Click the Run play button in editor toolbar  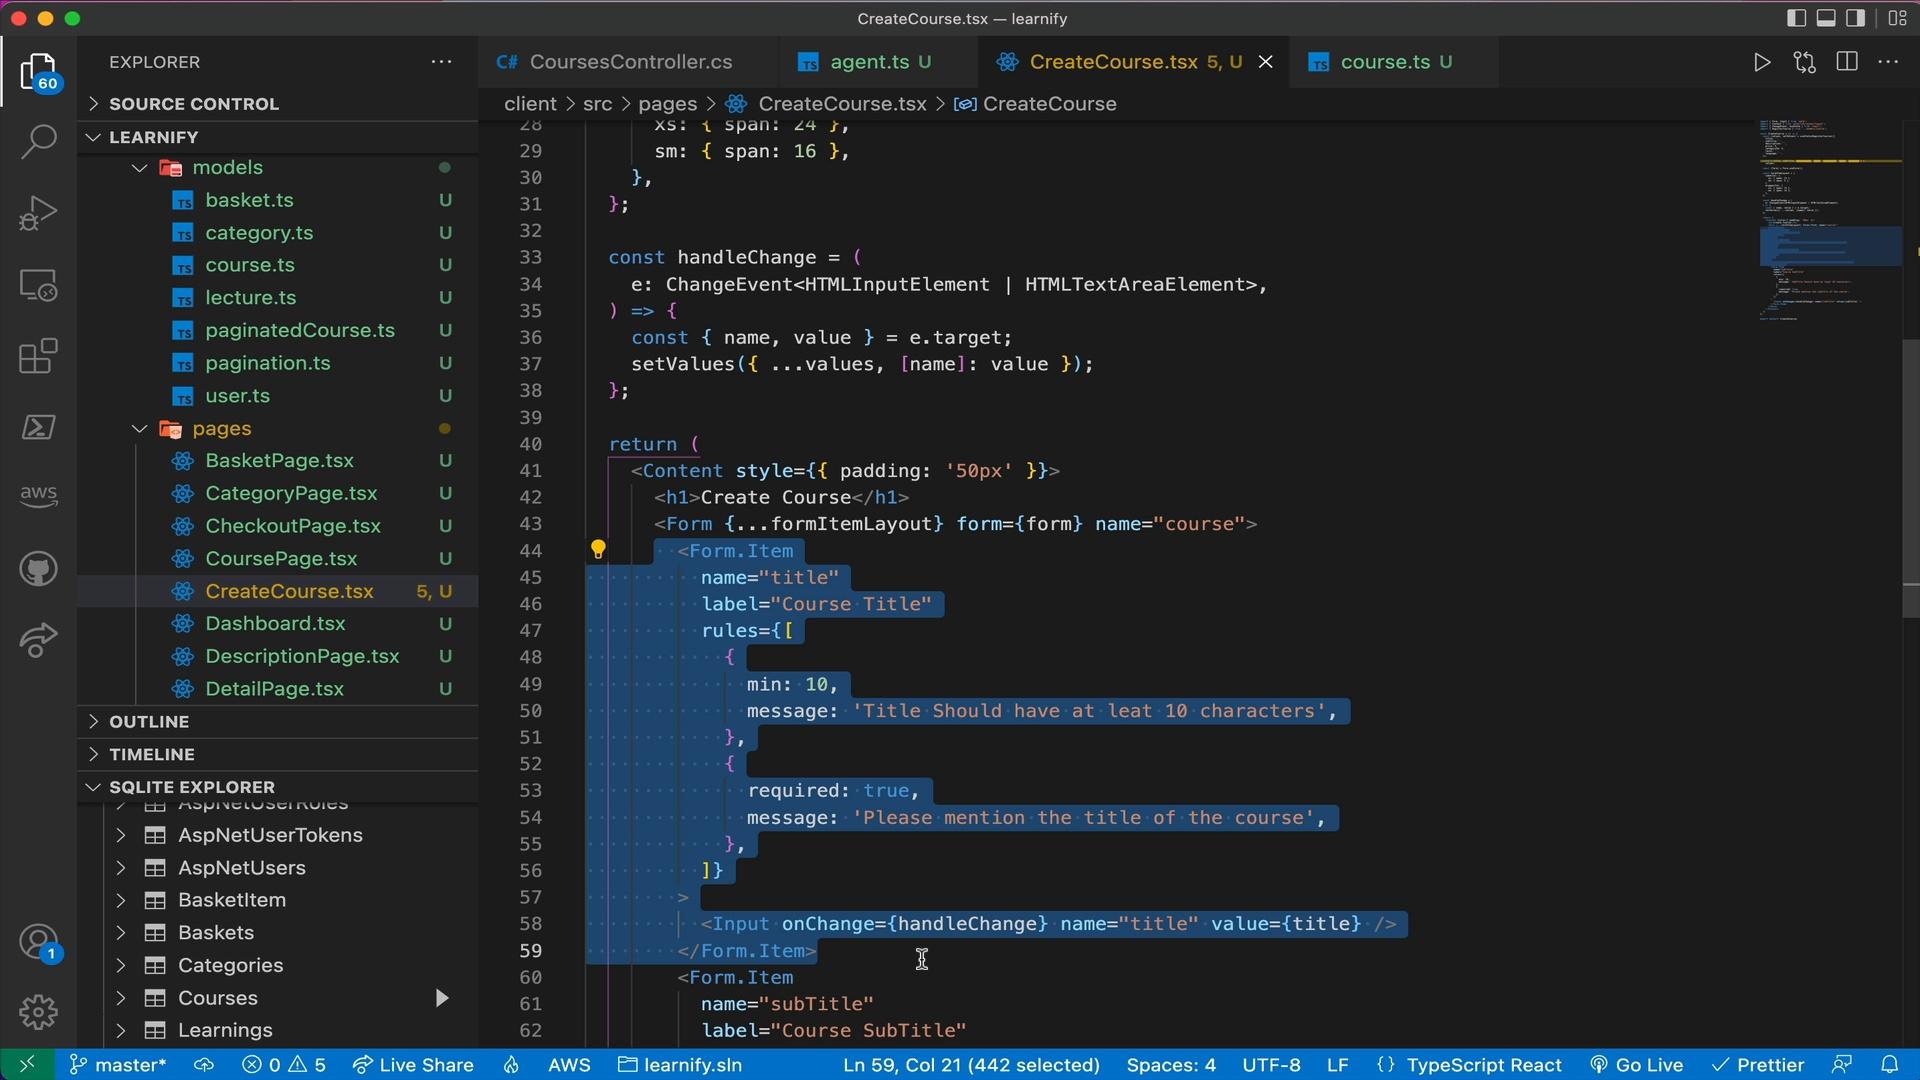point(1762,62)
